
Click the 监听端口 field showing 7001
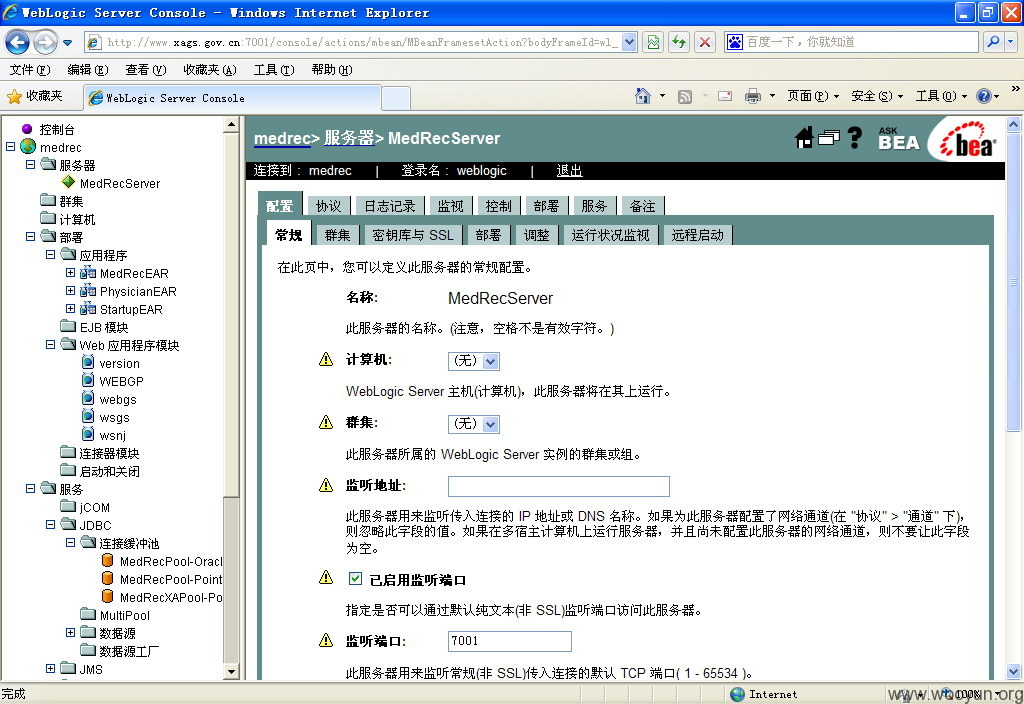click(x=509, y=641)
